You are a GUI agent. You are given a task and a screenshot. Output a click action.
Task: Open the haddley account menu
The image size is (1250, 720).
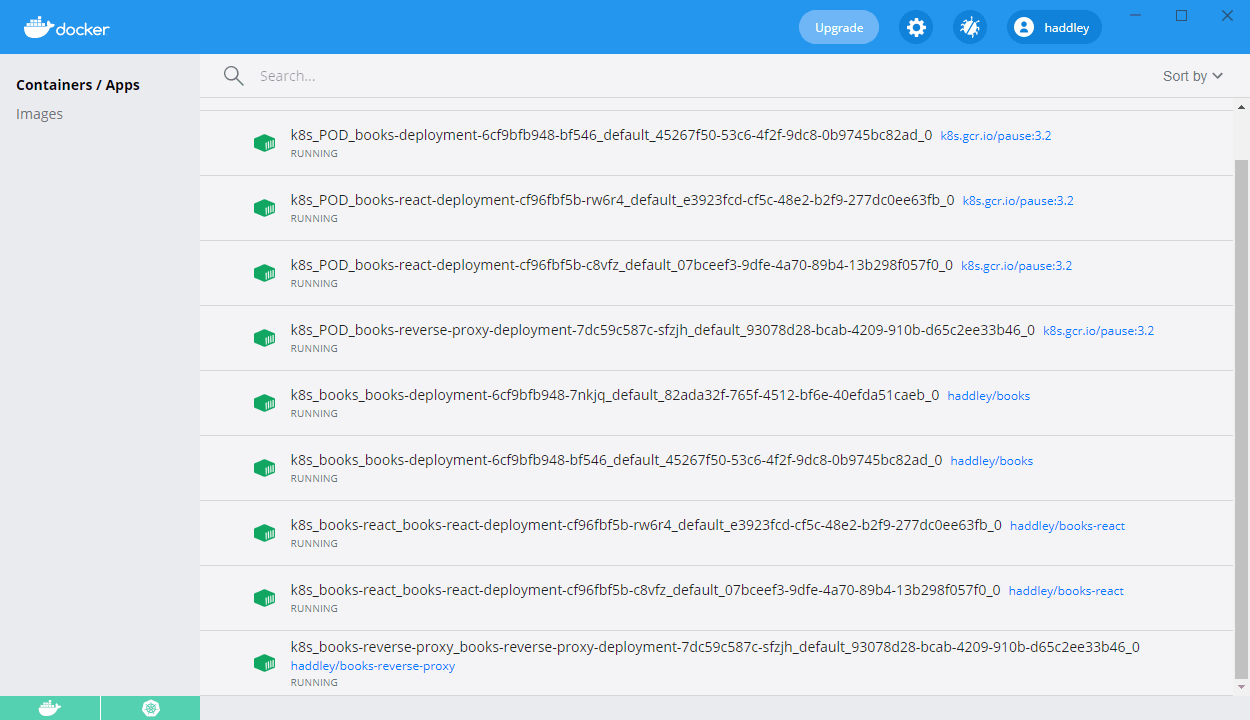coord(1054,28)
